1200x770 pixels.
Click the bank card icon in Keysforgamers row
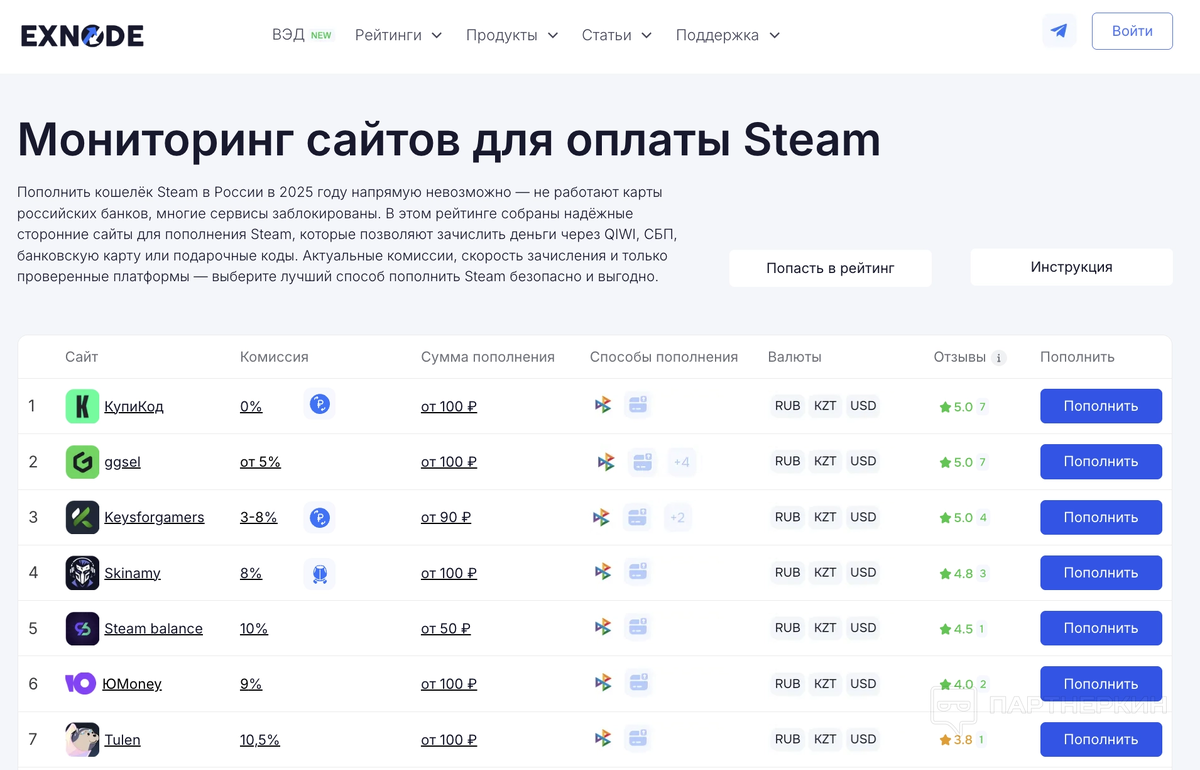click(x=637, y=517)
